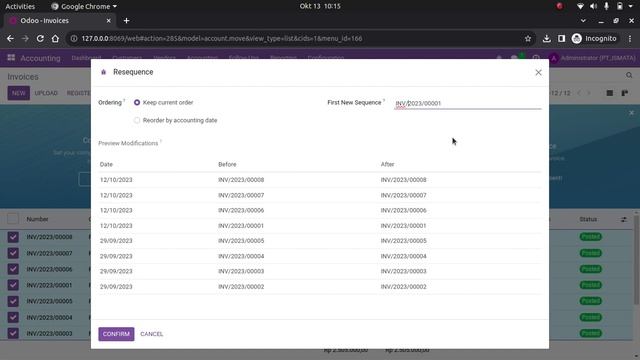The height and width of the screenshot is (360, 640).
Task: Close the Resequence dialog with X
Action: (538, 73)
